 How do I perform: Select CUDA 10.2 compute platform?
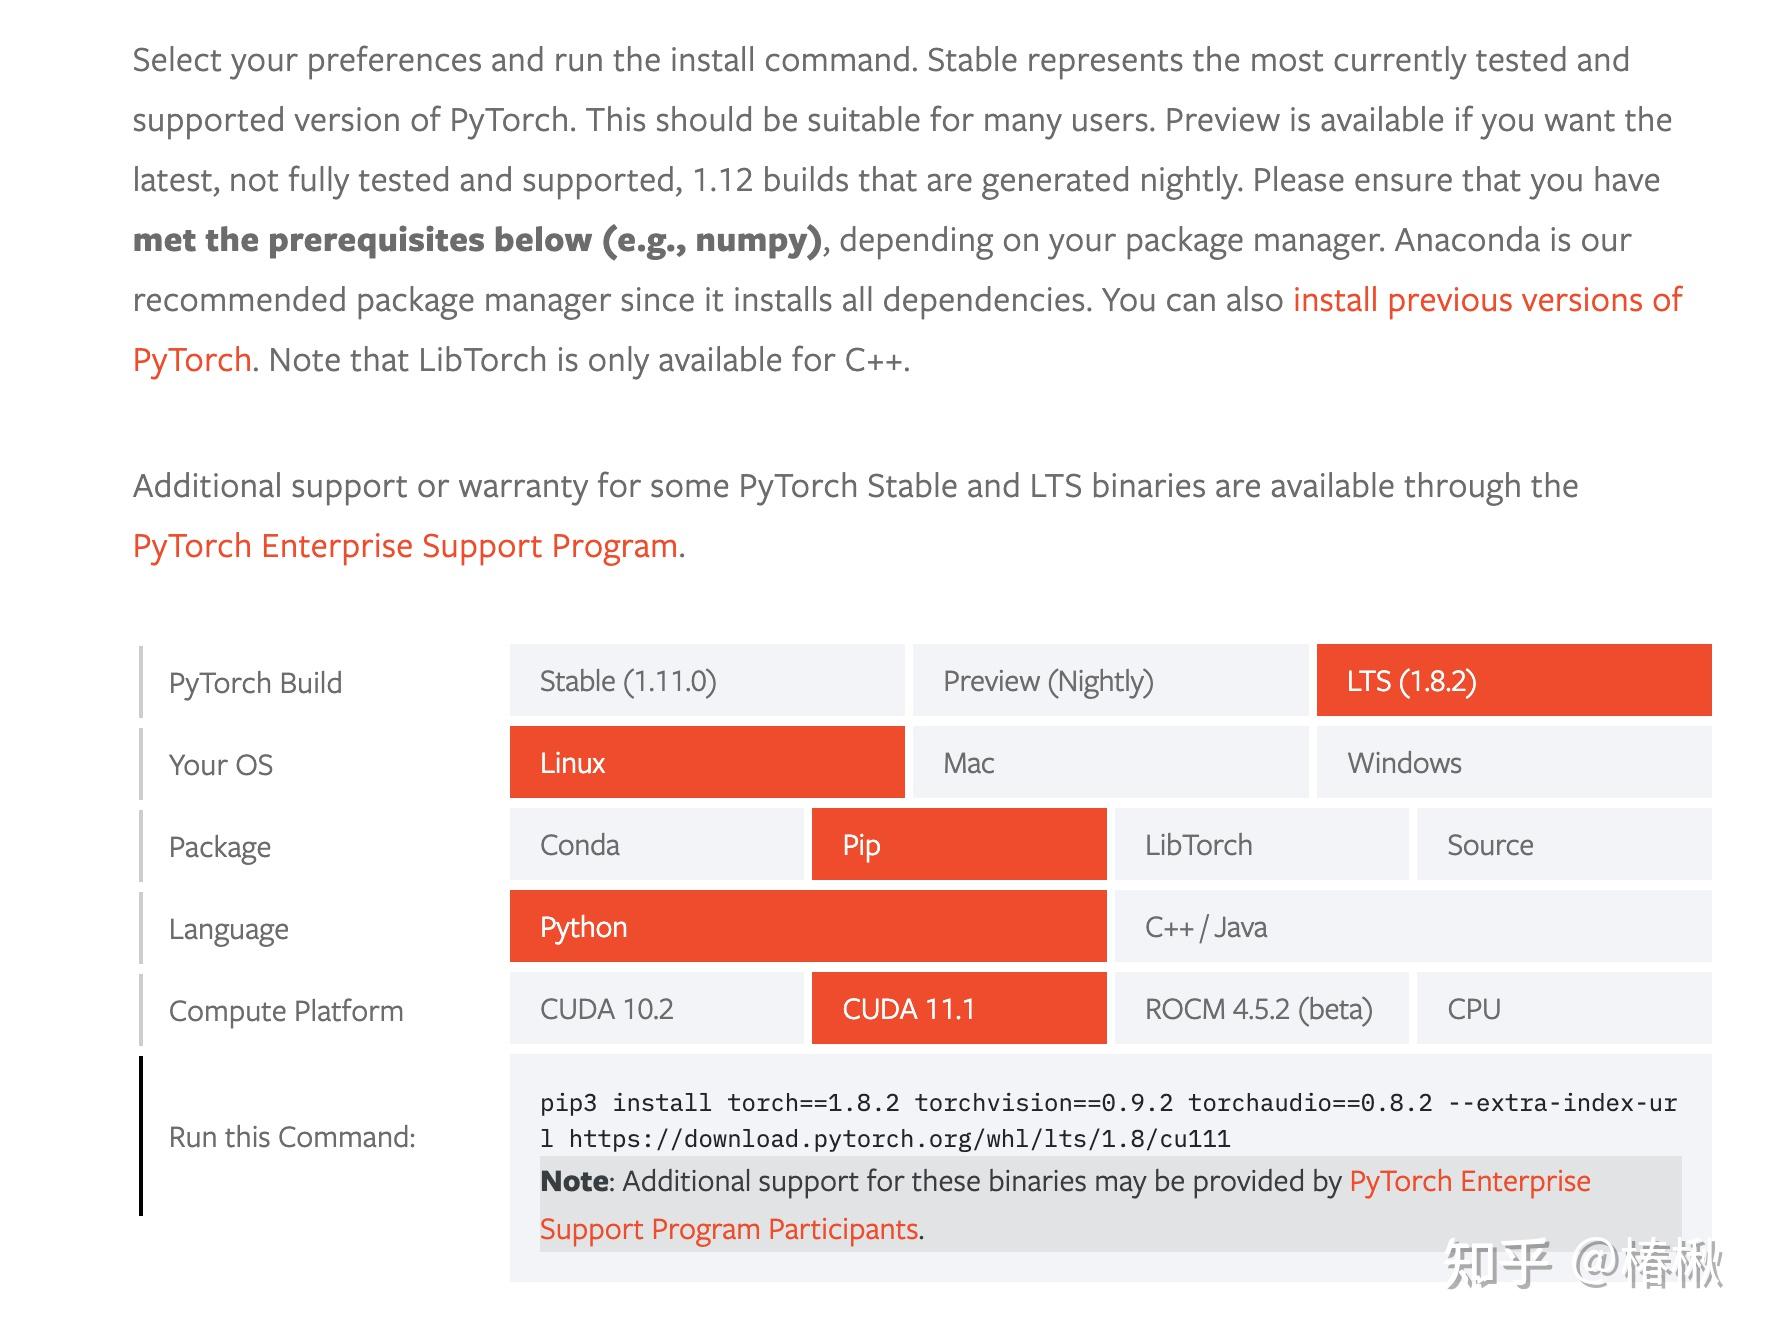tap(656, 1009)
